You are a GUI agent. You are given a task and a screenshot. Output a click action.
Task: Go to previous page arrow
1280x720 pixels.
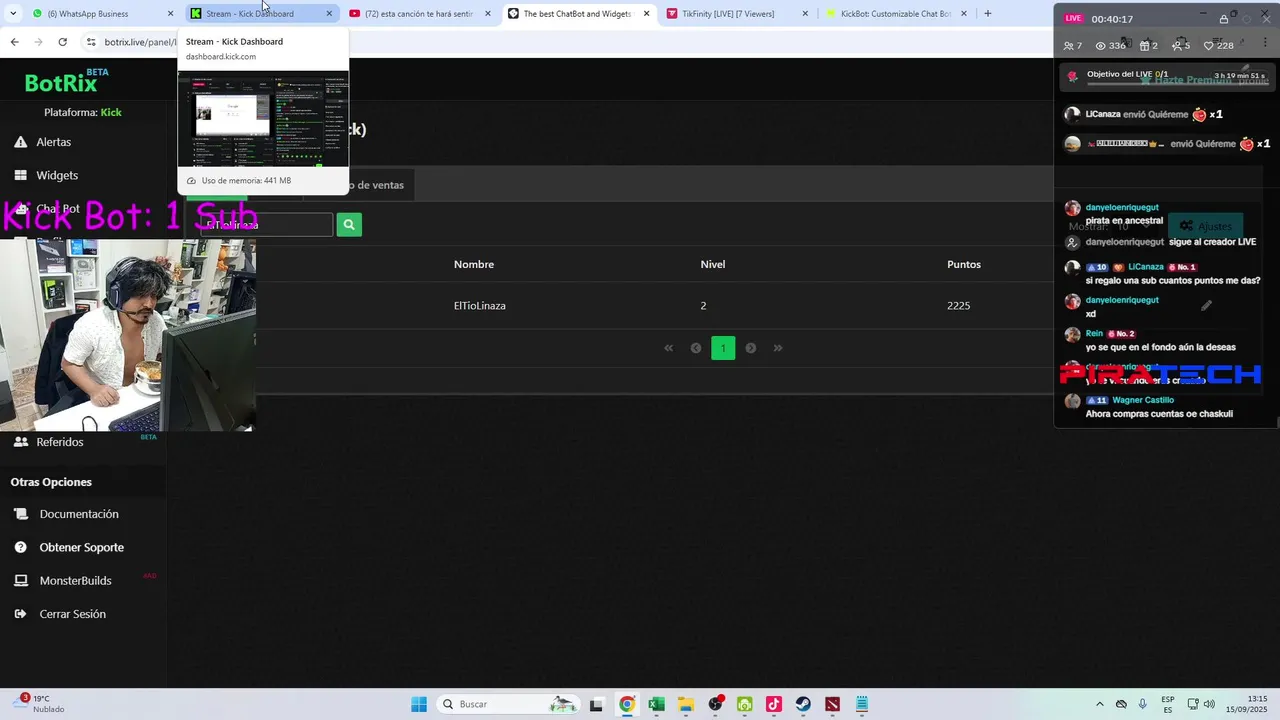(x=696, y=348)
